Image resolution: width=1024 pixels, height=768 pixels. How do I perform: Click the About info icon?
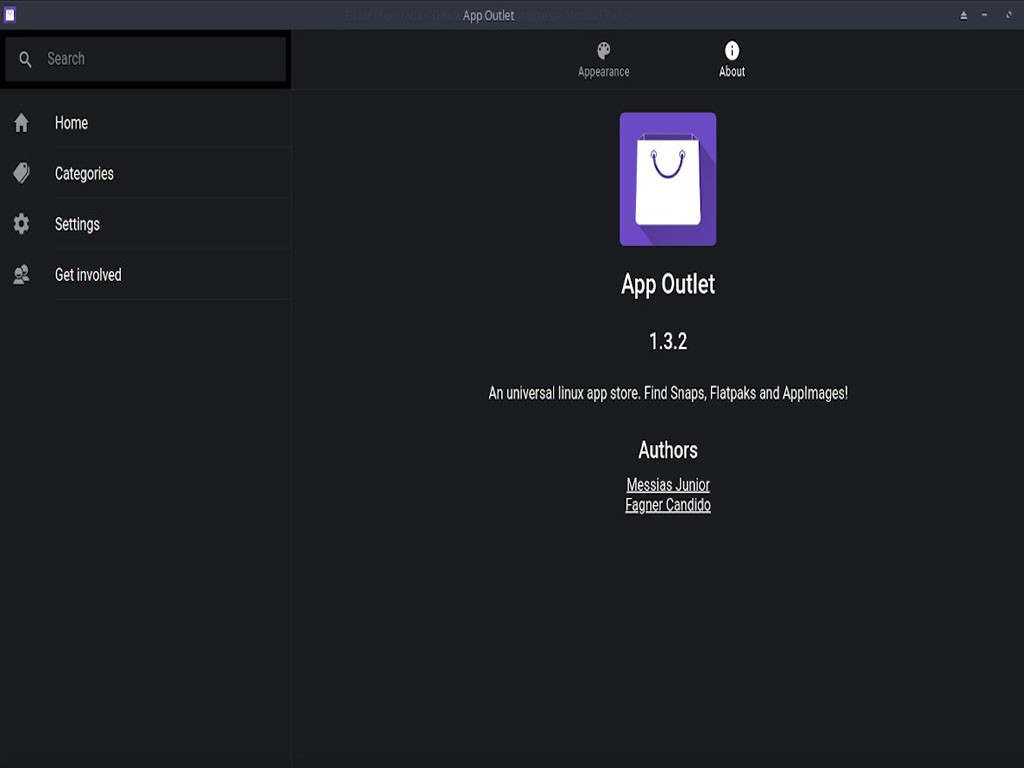[731, 49]
